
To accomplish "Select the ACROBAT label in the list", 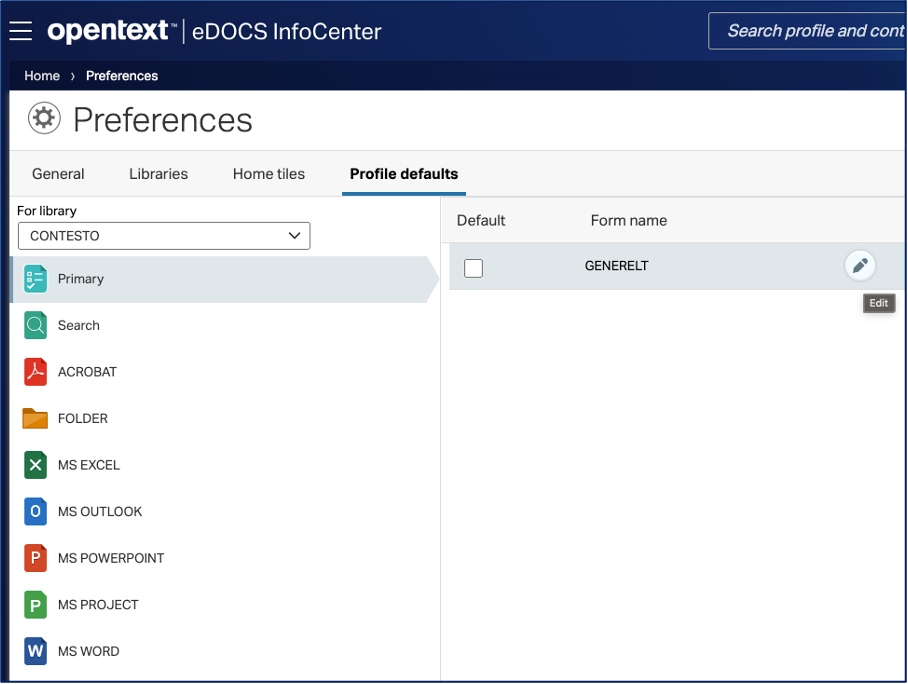I will point(87,372).
